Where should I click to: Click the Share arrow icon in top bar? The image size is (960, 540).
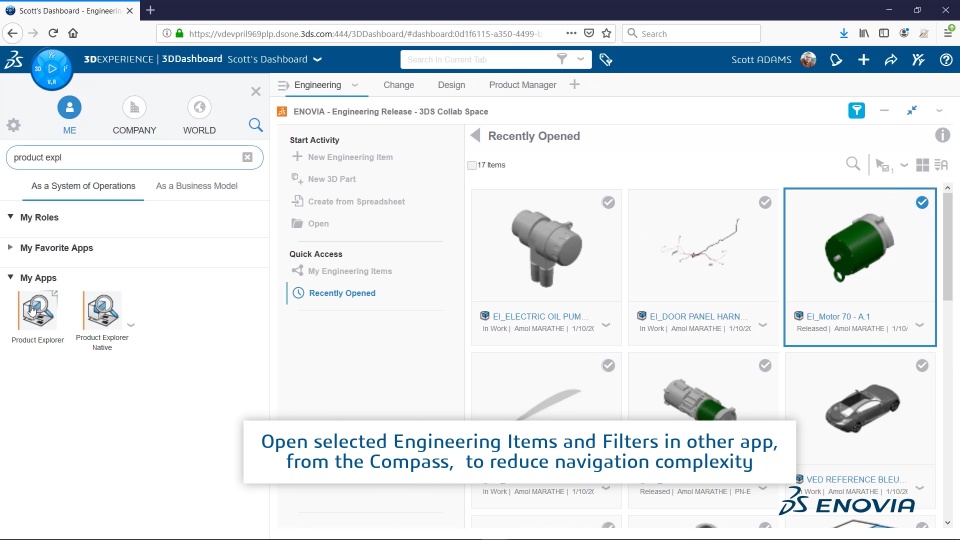pos(891,59)
